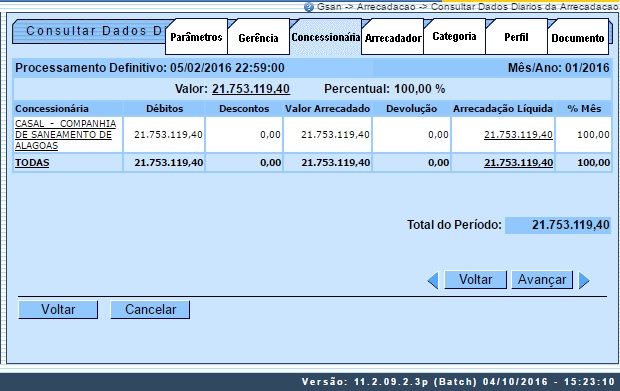Viewport: 620px width, 391px height.
Task: Open CASAL row Arrecadação Líquida link
Action: 518,135
